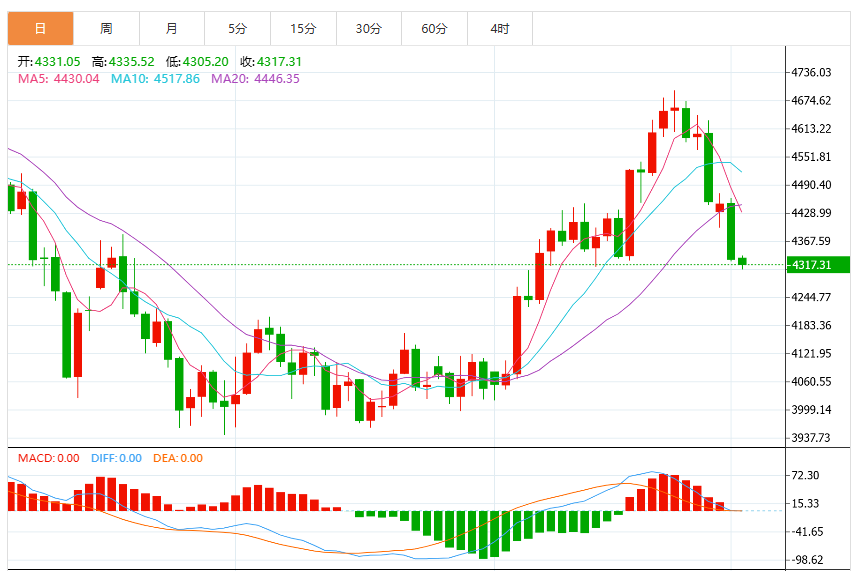Choose the 60分 timeframe tab
The height and width of the screenshot is (571, 856).
[435, 28]
